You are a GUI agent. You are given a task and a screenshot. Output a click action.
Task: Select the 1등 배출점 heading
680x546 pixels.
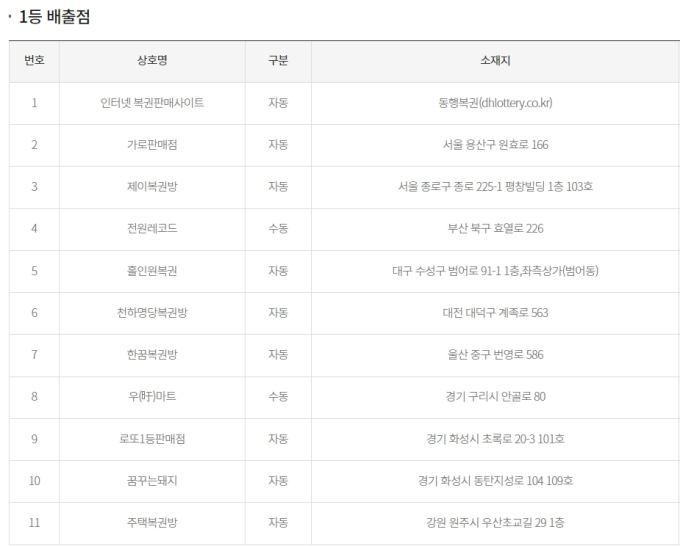(55, 17)
